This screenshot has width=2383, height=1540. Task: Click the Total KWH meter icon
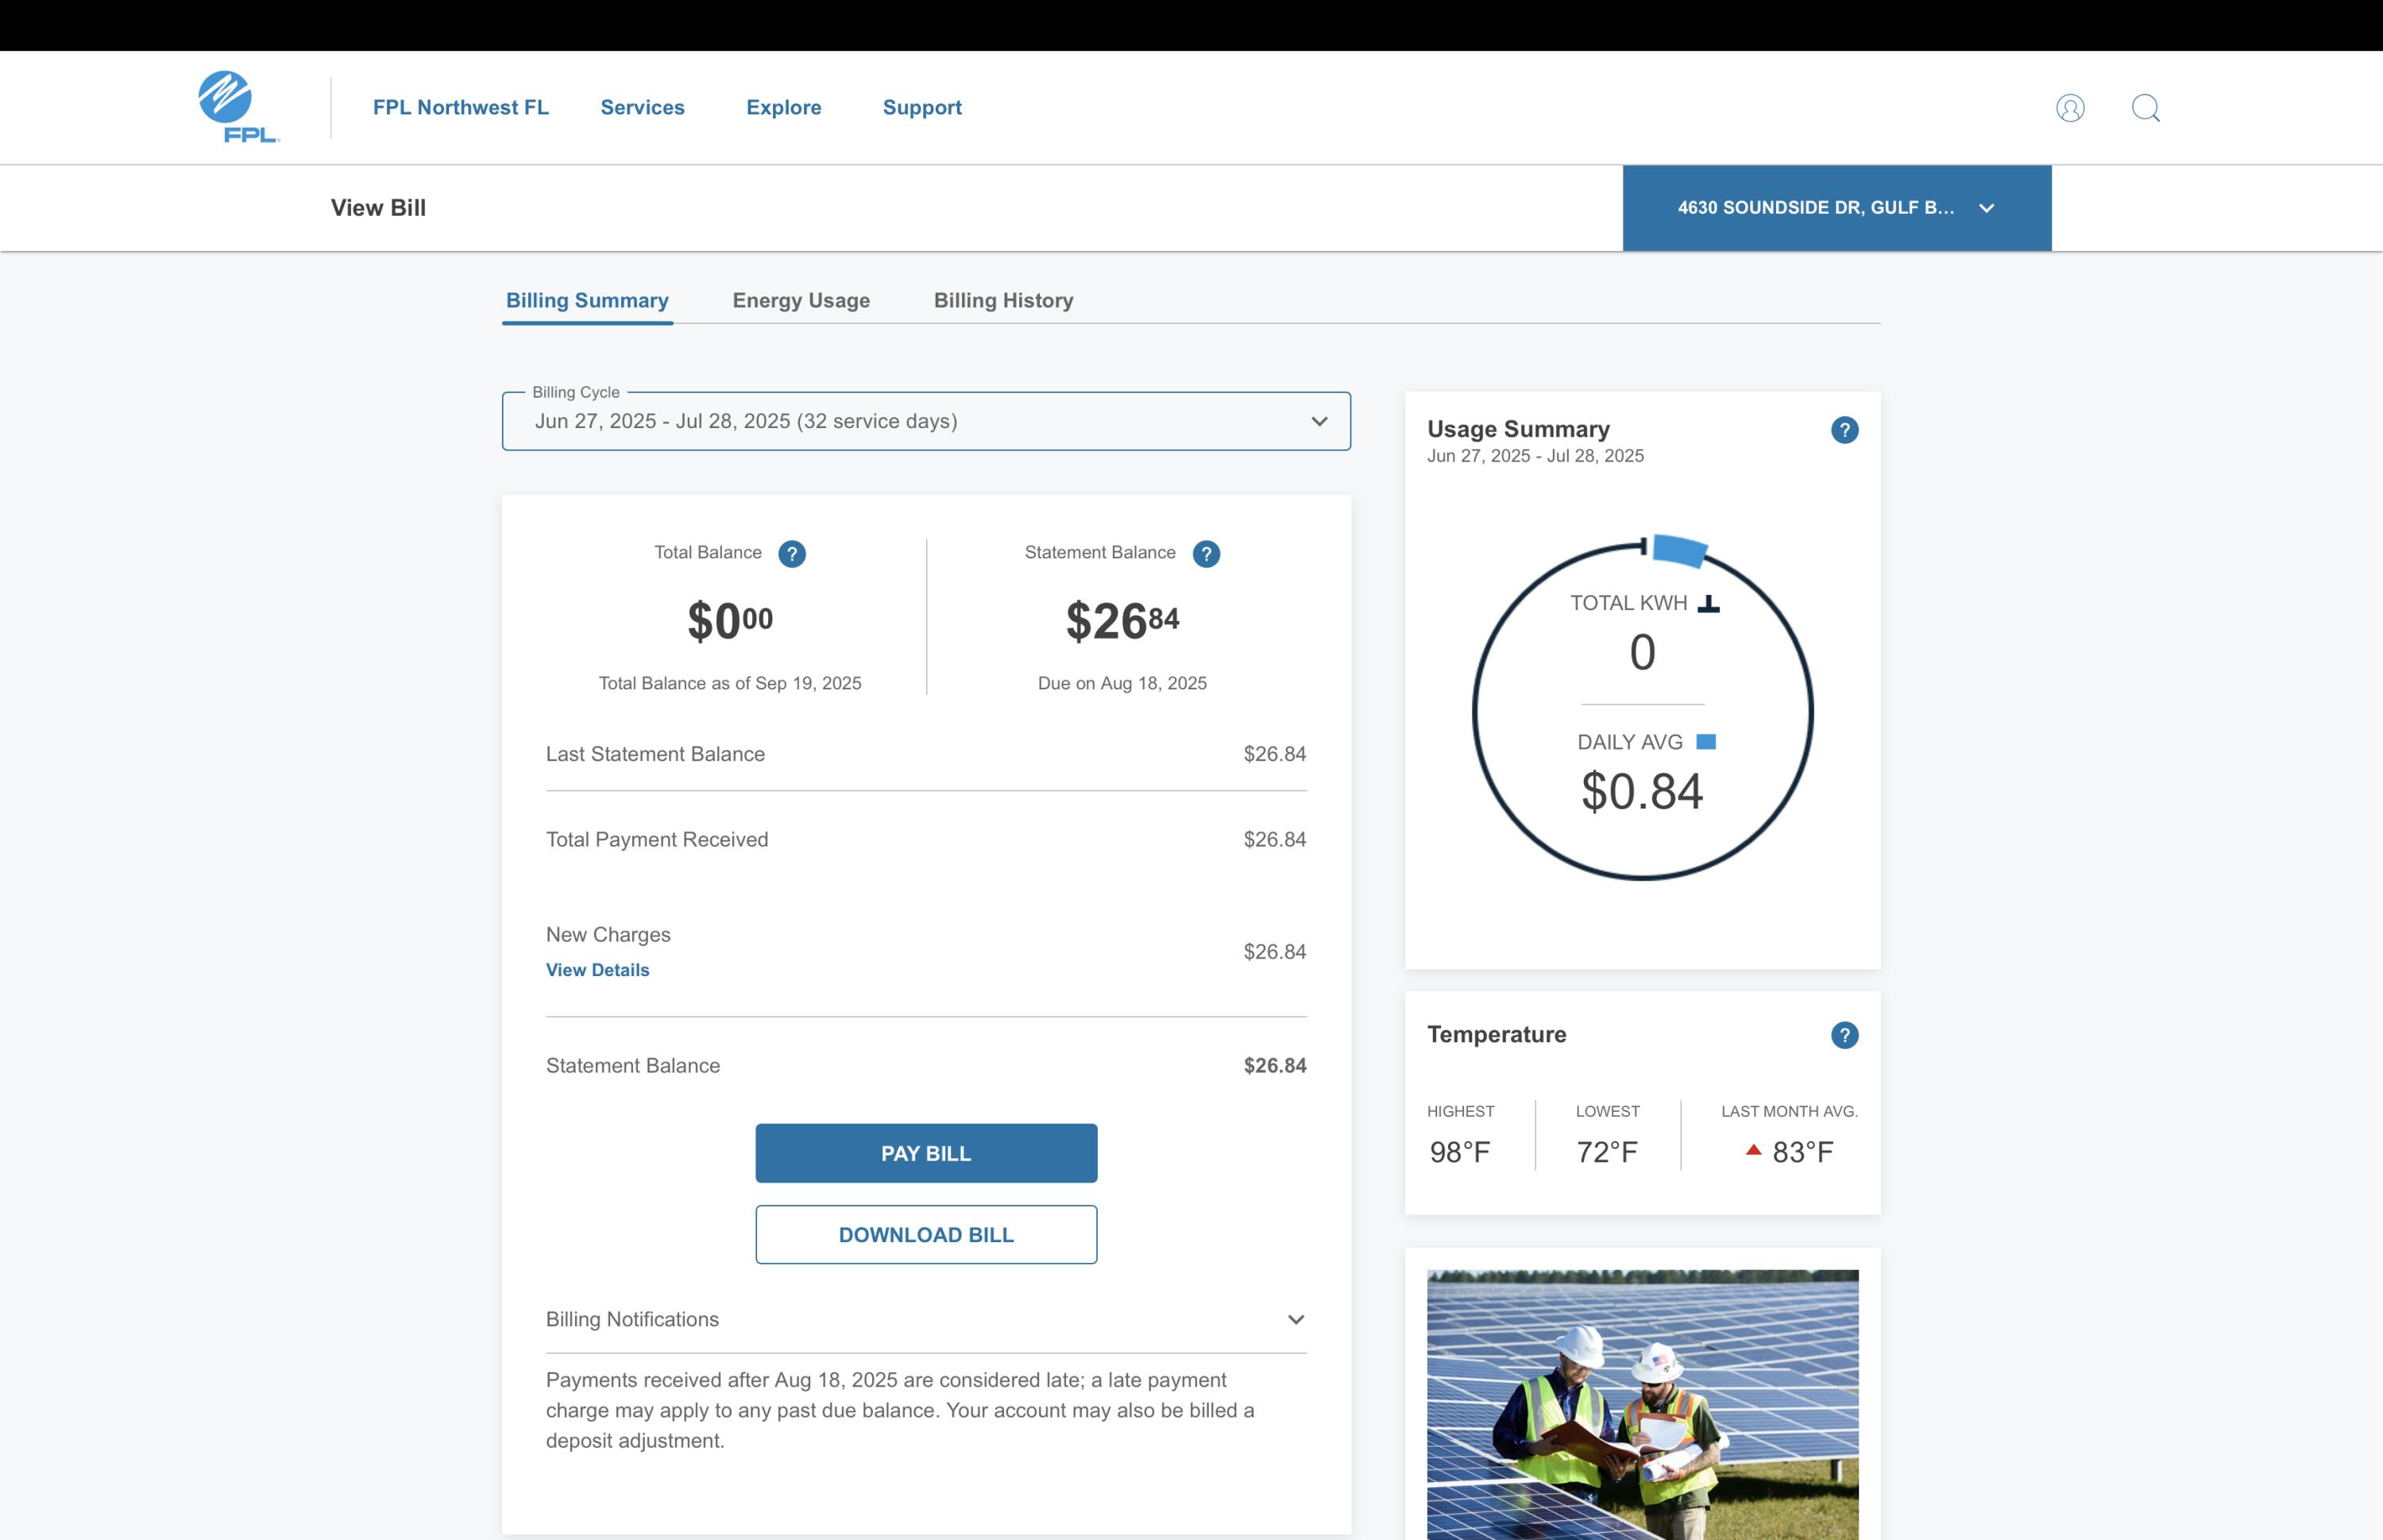coord(1709,603)
